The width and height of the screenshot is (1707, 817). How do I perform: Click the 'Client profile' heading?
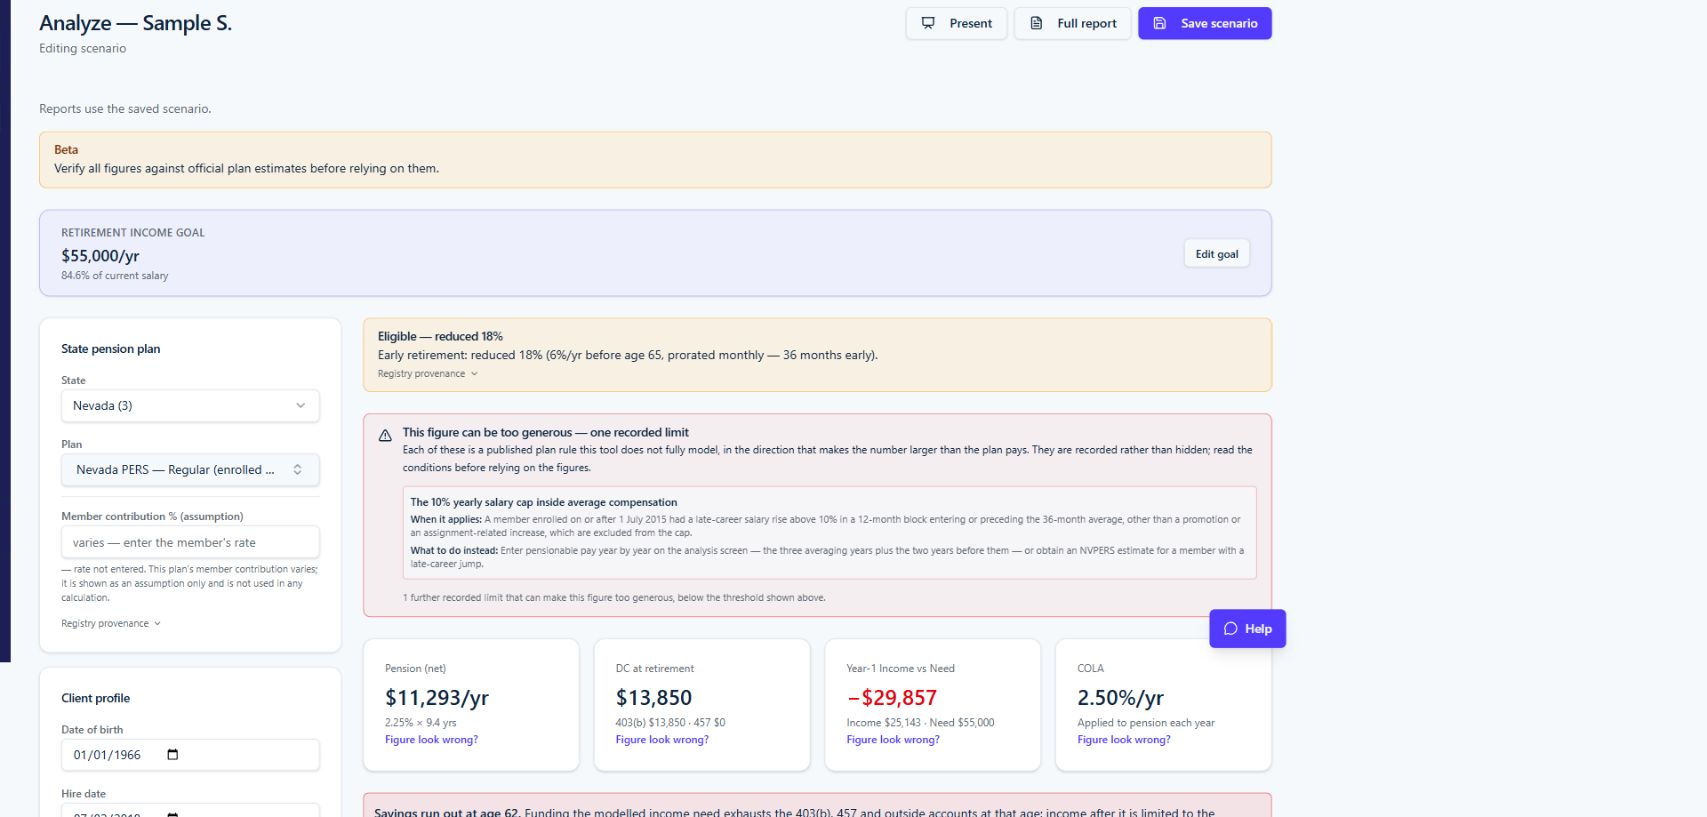(x=96, y=698)
